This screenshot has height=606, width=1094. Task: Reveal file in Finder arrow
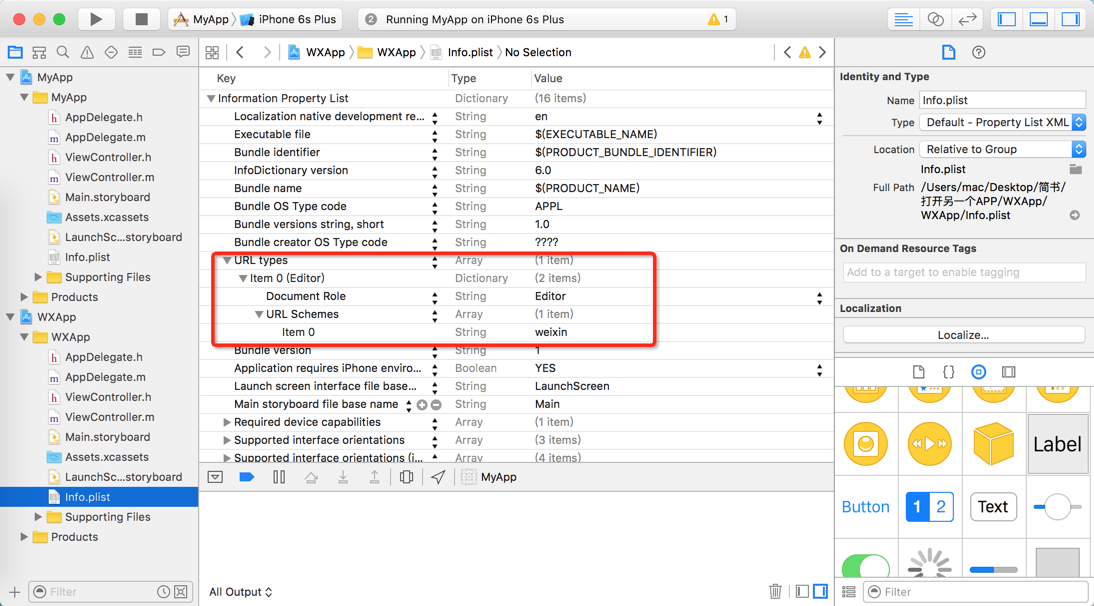1074,215
